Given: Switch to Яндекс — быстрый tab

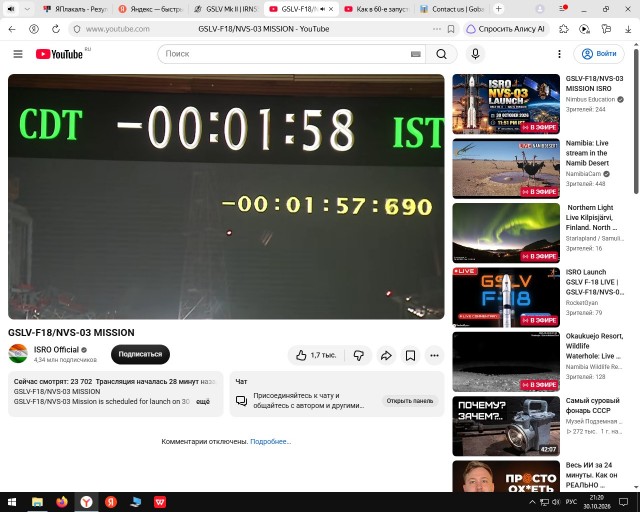Looking at the screenshot, I should tap(150, 9).
